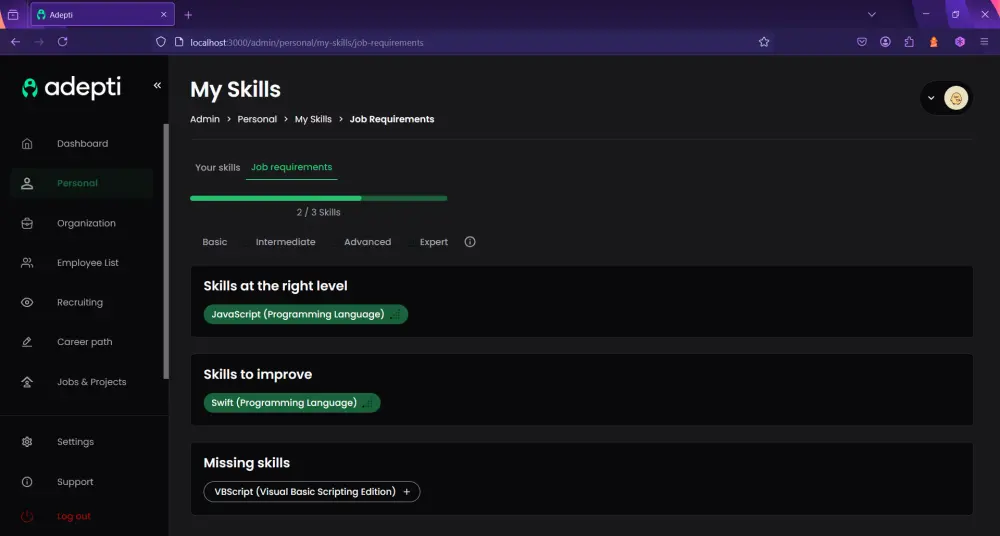1000x536 pixels.
Task: Open the Firefox account icon
Action: coord(885,42)
